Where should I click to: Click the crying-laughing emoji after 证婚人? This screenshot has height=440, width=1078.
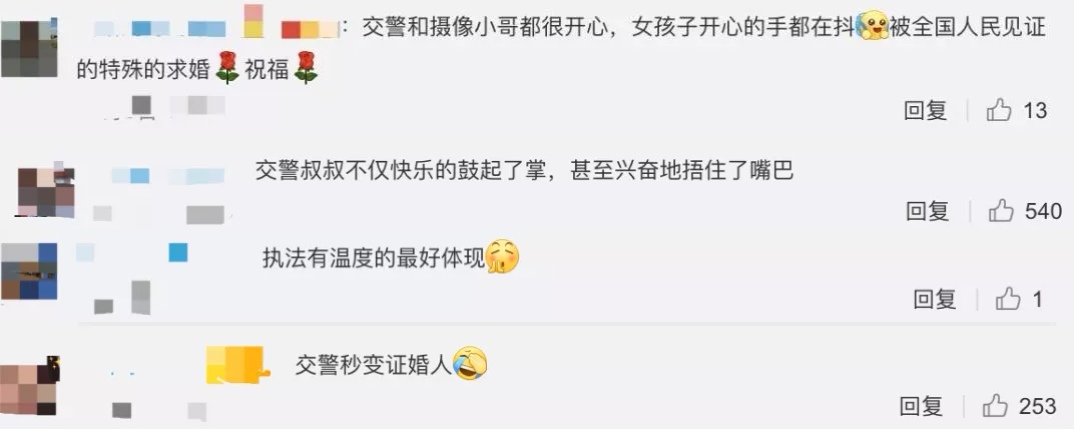(470, 364)
